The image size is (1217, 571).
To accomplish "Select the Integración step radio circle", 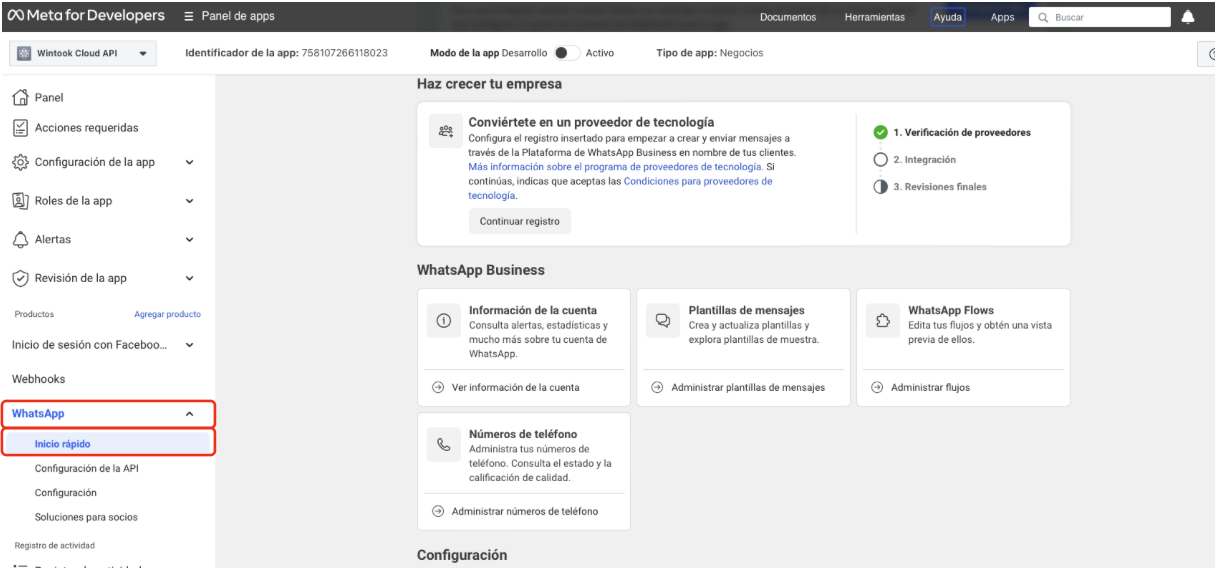I will [x=880, y=160].
